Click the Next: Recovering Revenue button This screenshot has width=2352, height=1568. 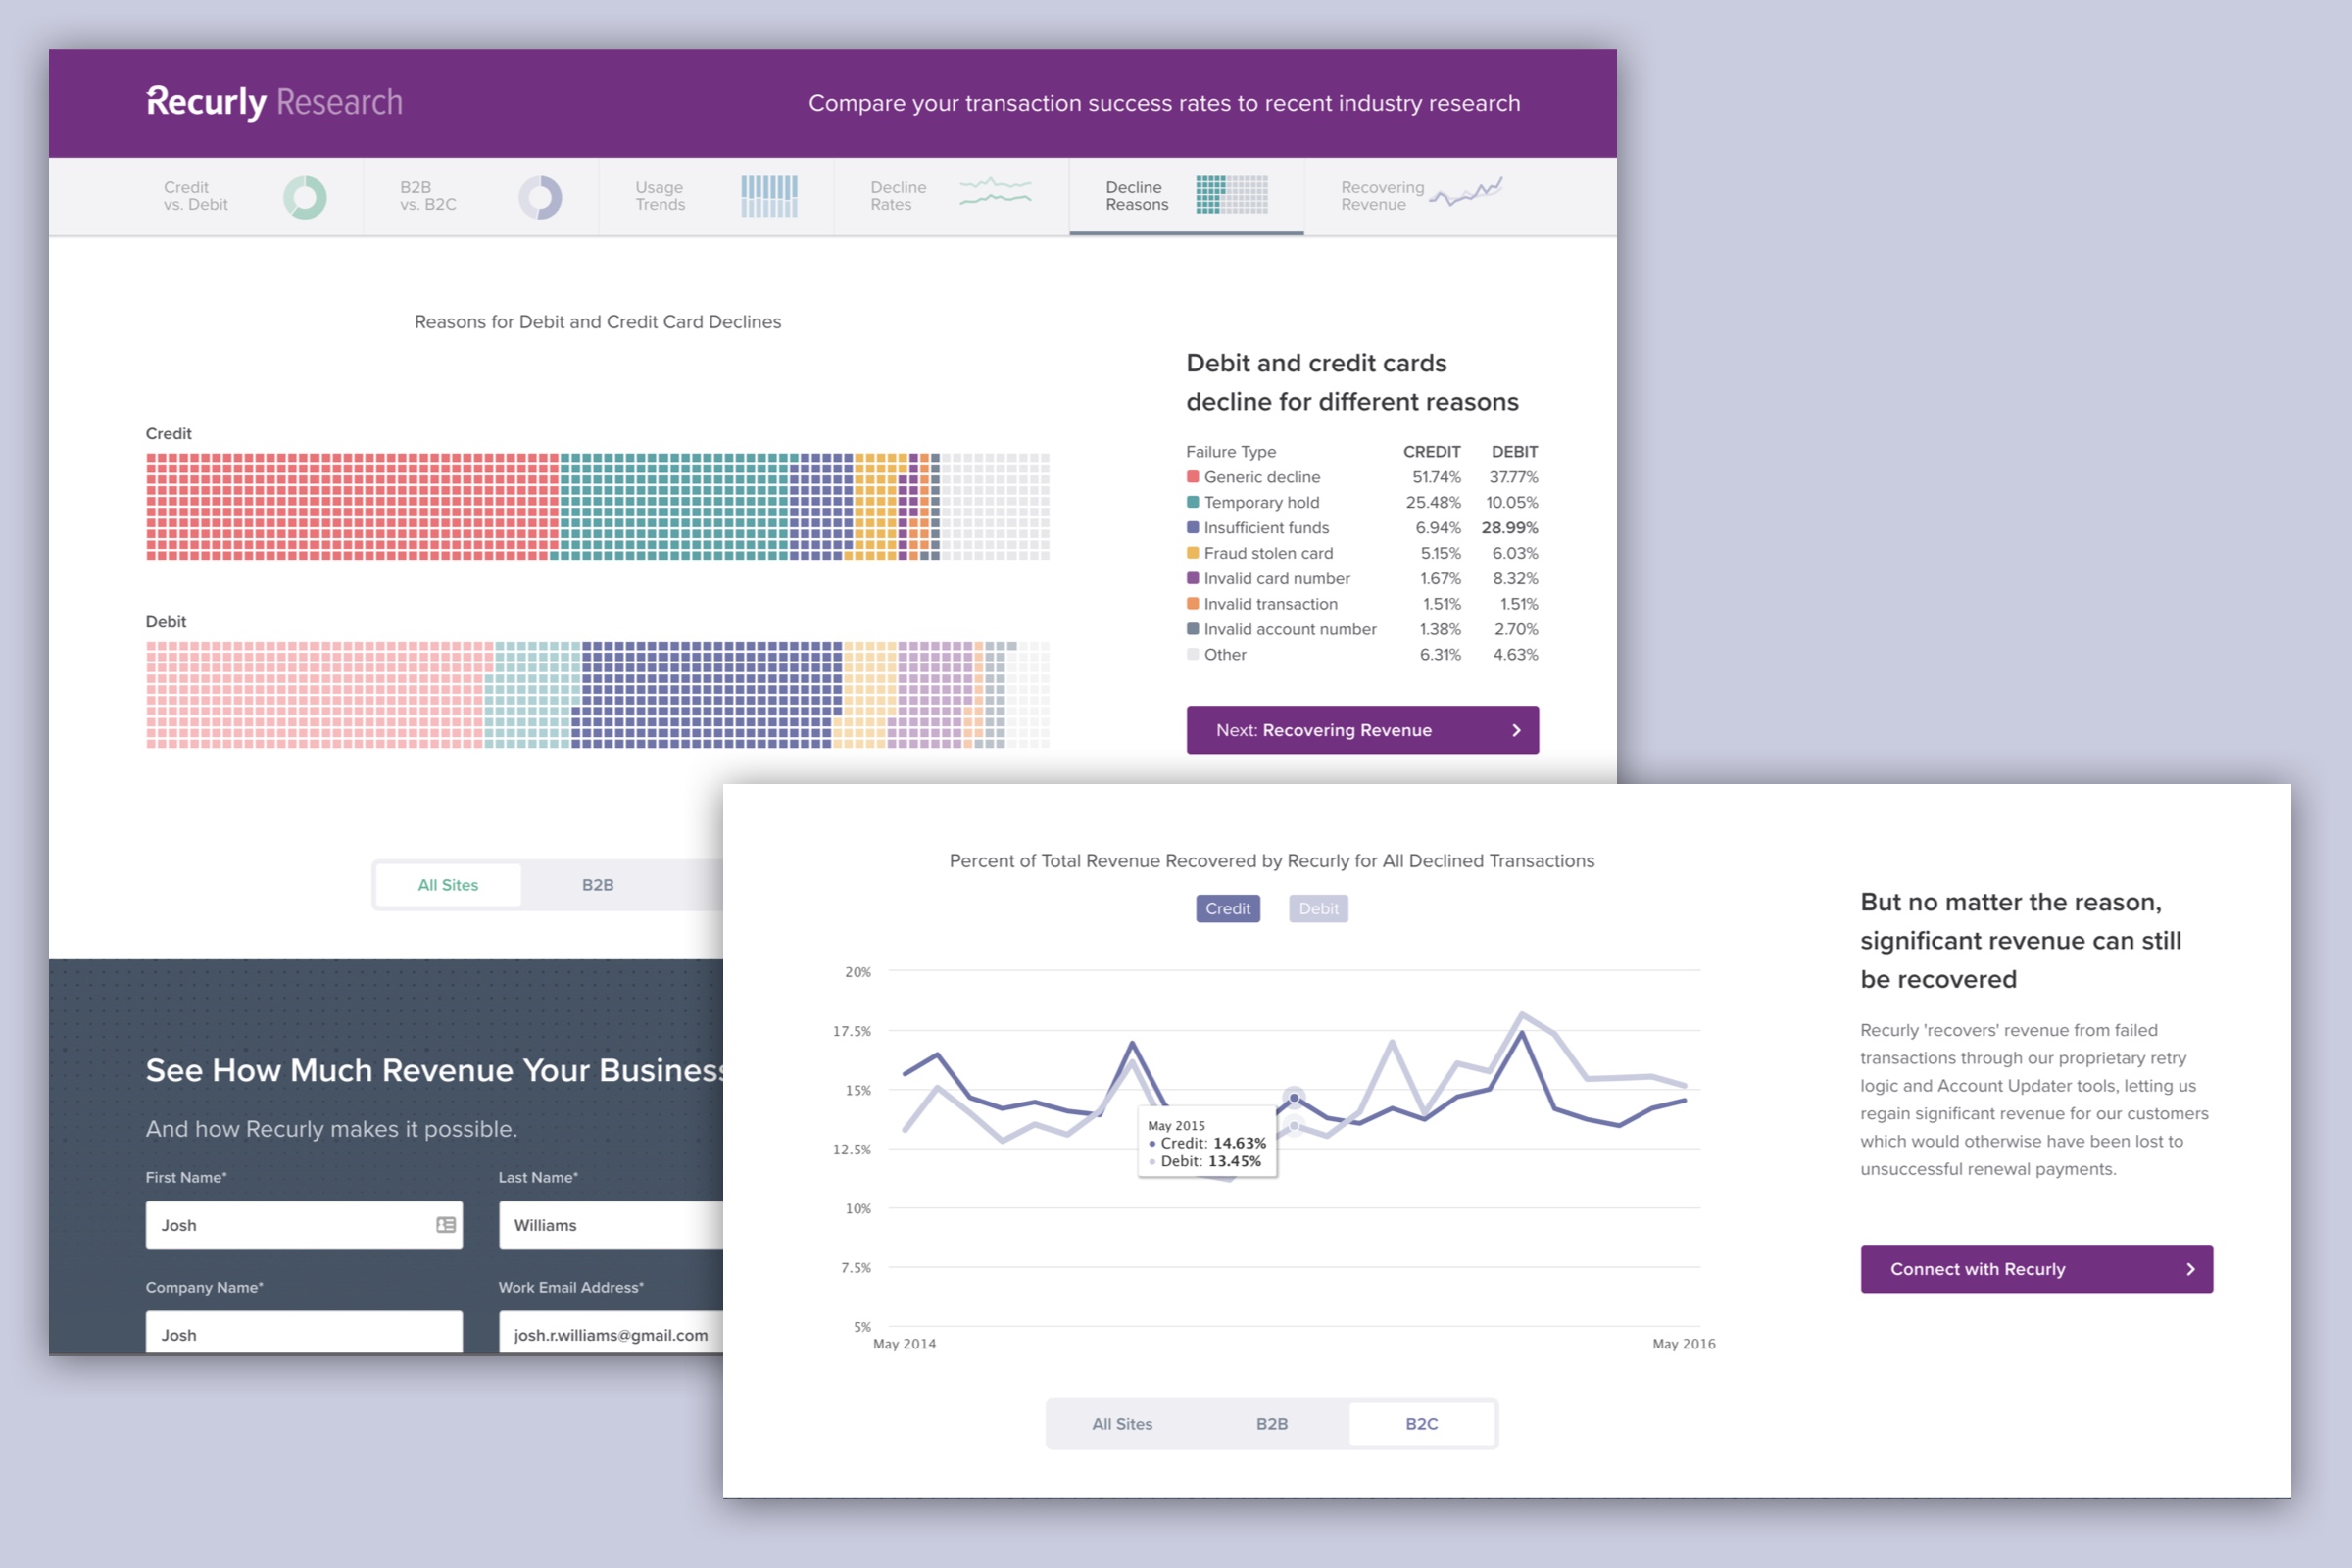pos(1362,730)
